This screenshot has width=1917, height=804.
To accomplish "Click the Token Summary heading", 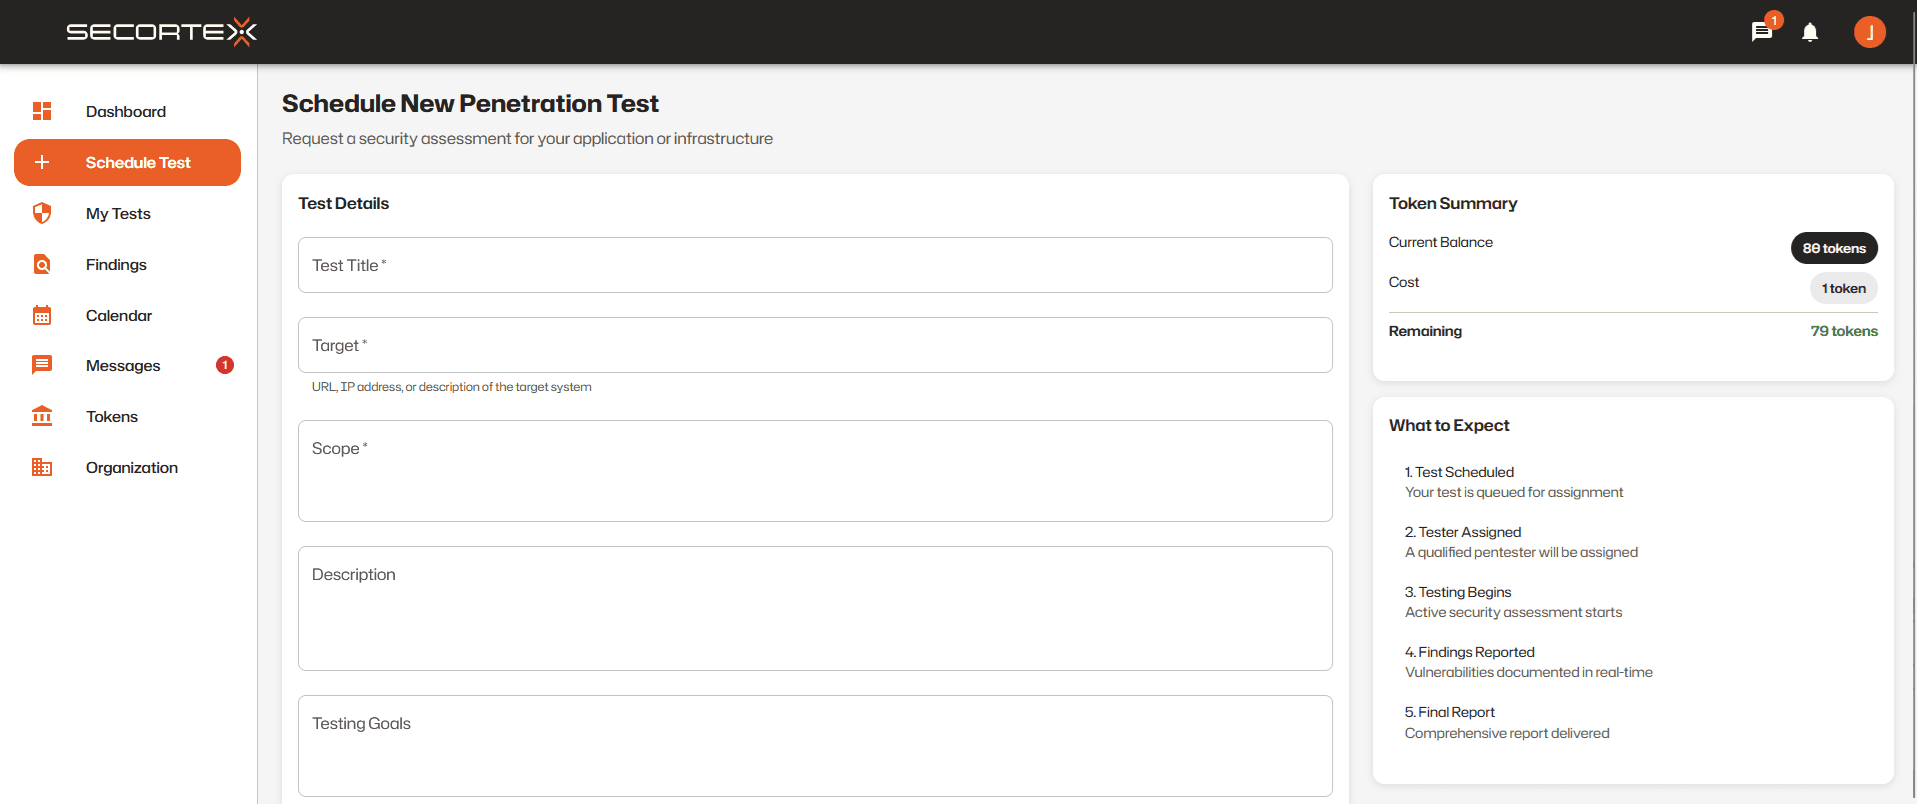I will [1453, 203].
